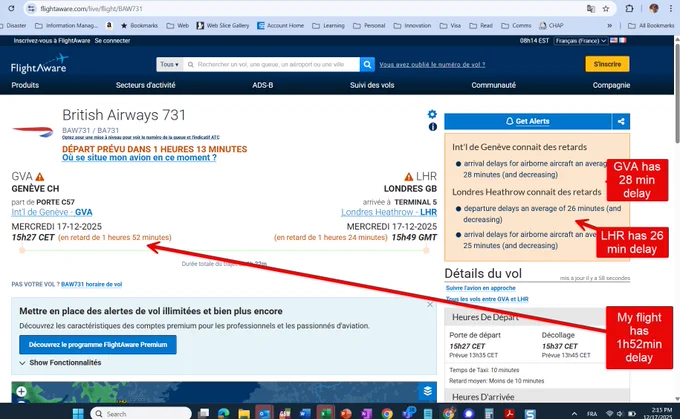Open Chrome's three-dot menu
Screen dimensions: 680x419
coord(670,8)
